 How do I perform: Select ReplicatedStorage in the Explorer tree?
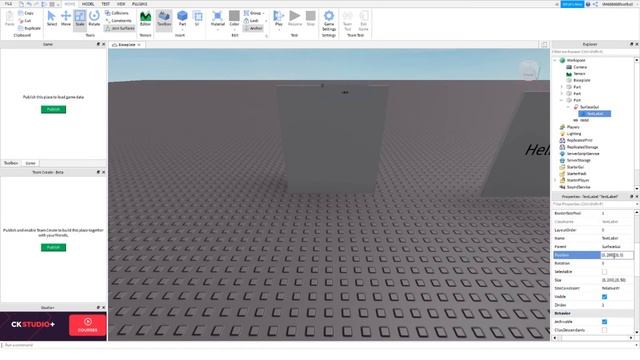[582, 147]
